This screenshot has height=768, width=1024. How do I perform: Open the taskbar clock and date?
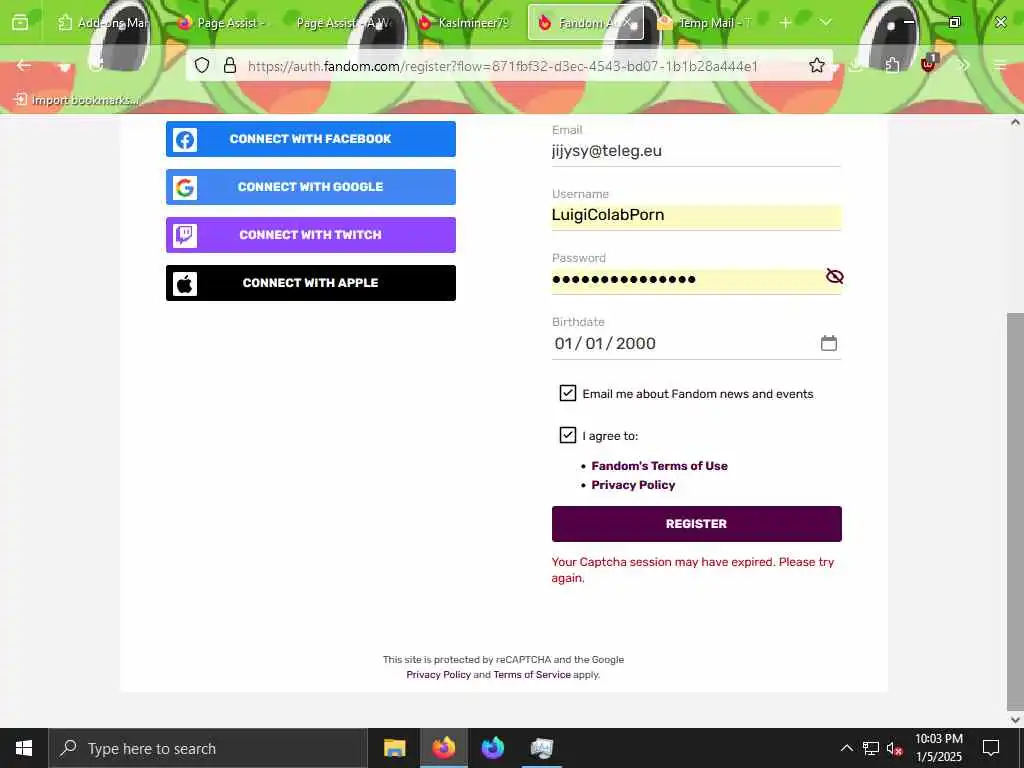tap(938, 748)
